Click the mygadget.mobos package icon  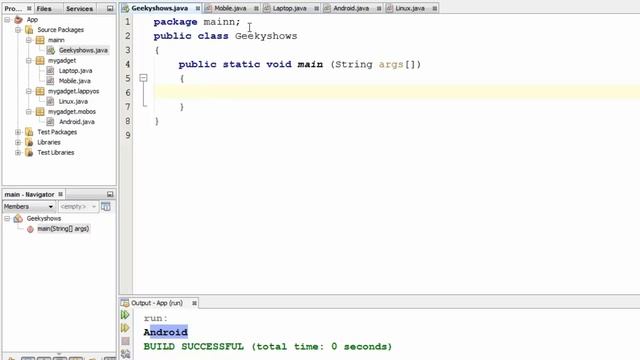point(40,111)
